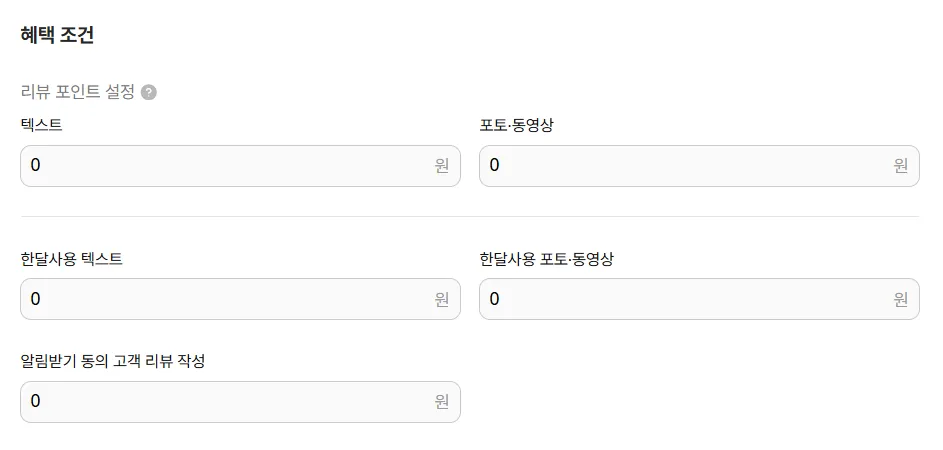Screen dimensions: 943x450
Task: Click the 알림받기 동의 고객 리뷰 작성 label
Action: [113, 361]
